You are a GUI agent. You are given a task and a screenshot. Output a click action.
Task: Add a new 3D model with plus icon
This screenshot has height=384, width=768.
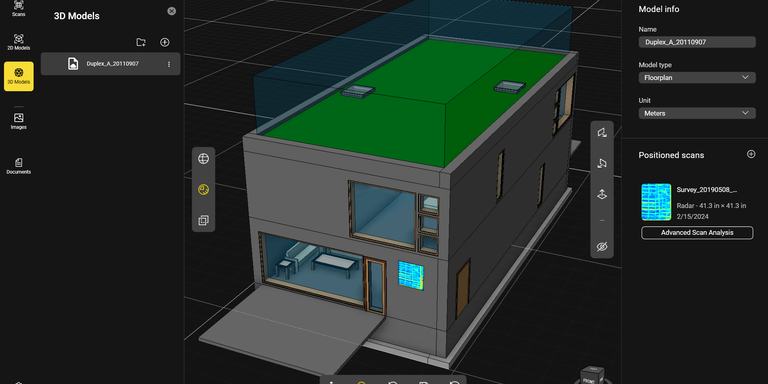[x=165, y=42]
